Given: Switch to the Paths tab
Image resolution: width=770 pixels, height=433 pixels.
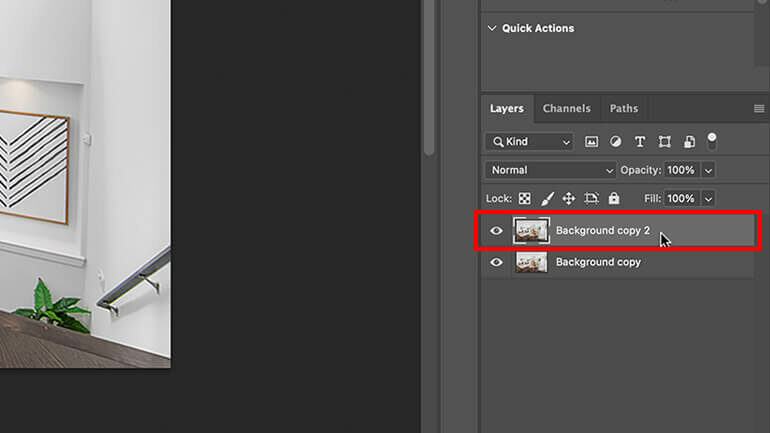Looking at the screenshot, I should 624,108.
